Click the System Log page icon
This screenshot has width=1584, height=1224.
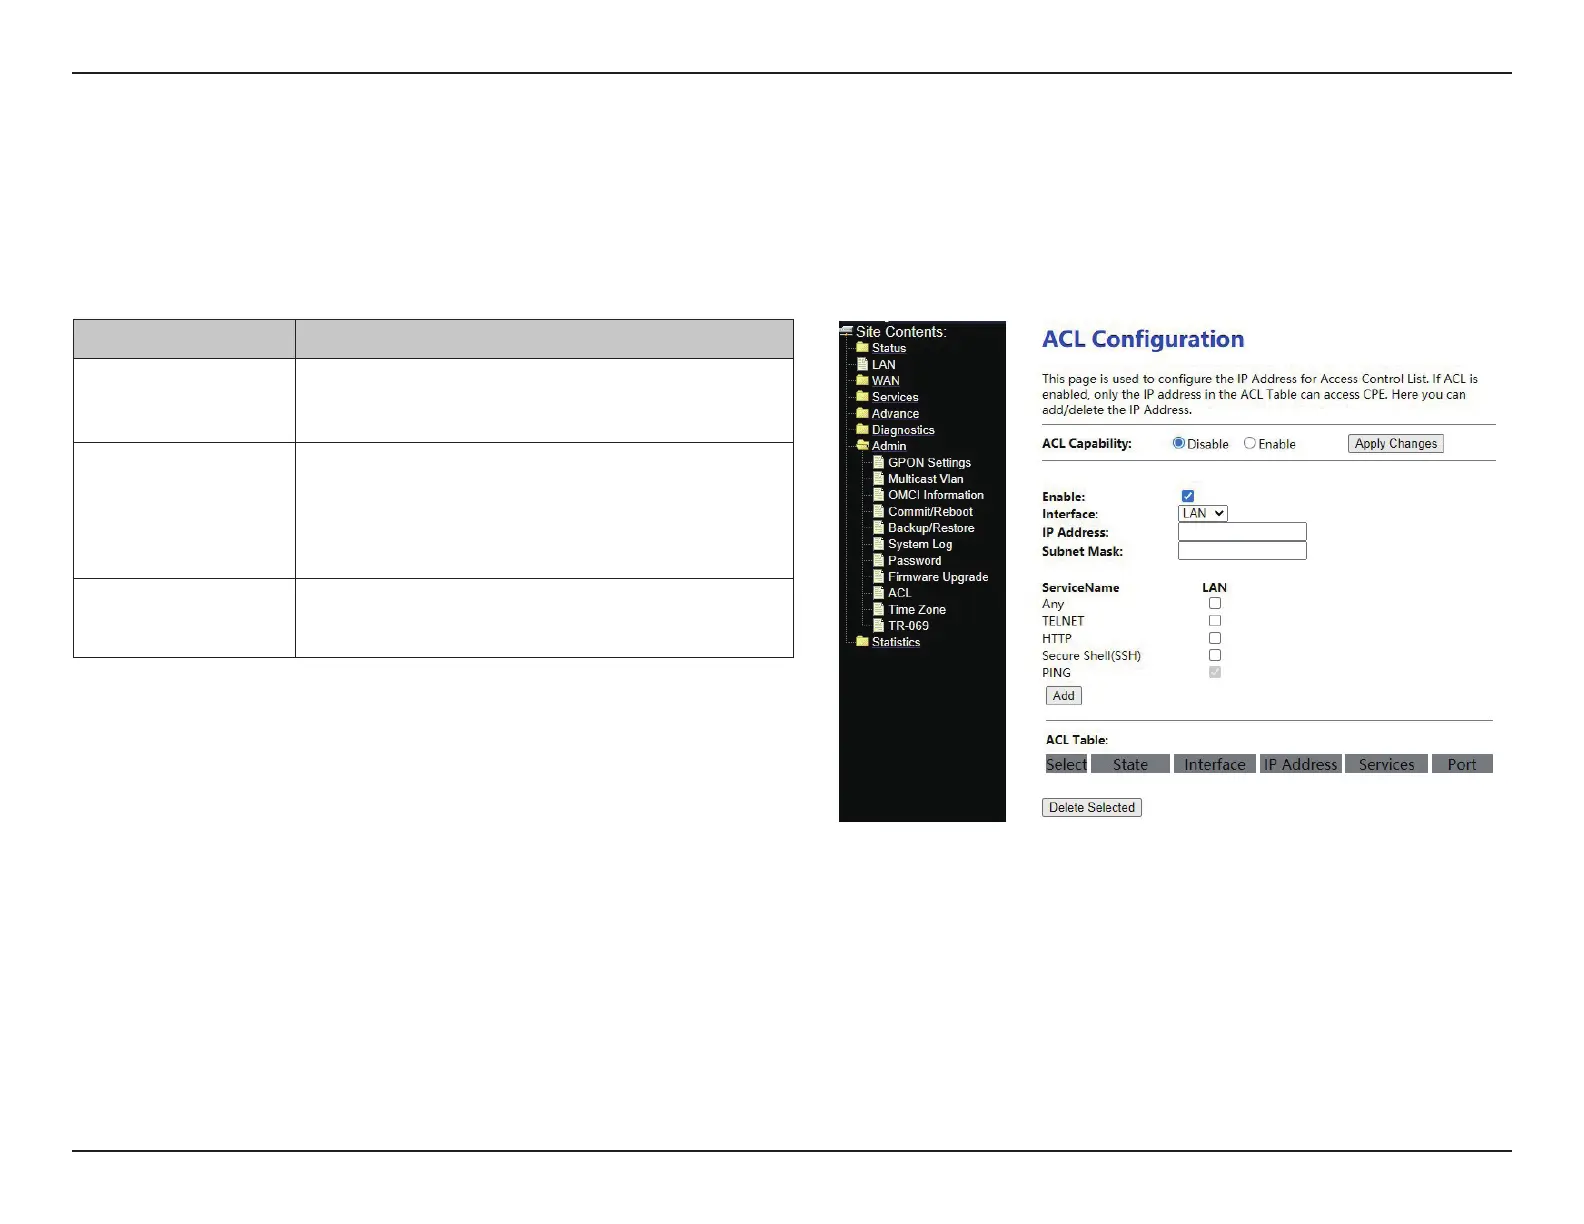point(878,544)
